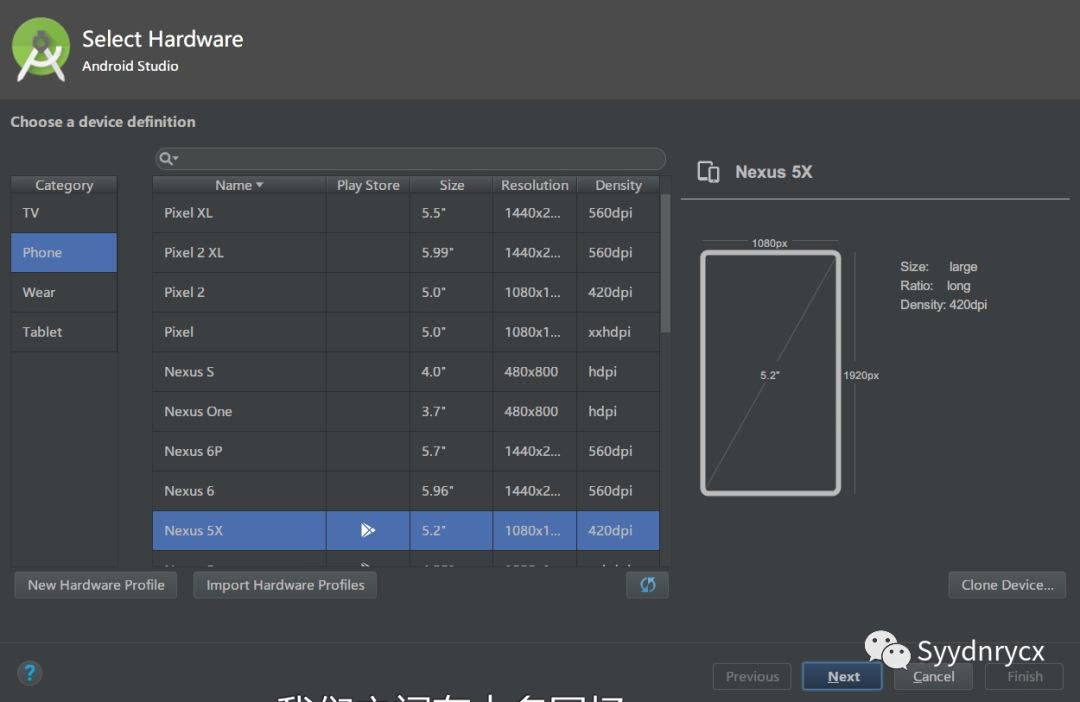This screenshot has width=1080, height=702.
Task: Click Clone Device button
Action: (x=1007, y=585)
